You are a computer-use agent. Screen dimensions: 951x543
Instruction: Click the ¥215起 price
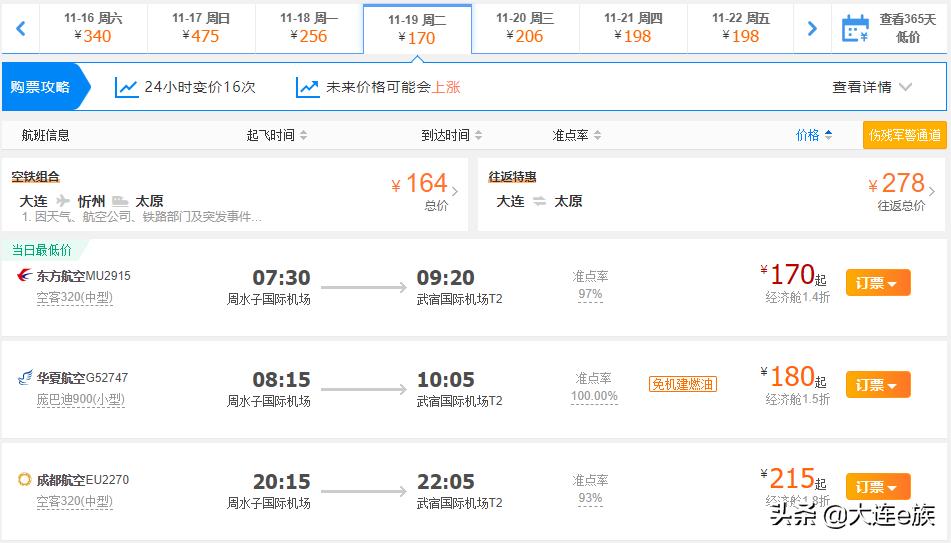click(x=793, y=479)
